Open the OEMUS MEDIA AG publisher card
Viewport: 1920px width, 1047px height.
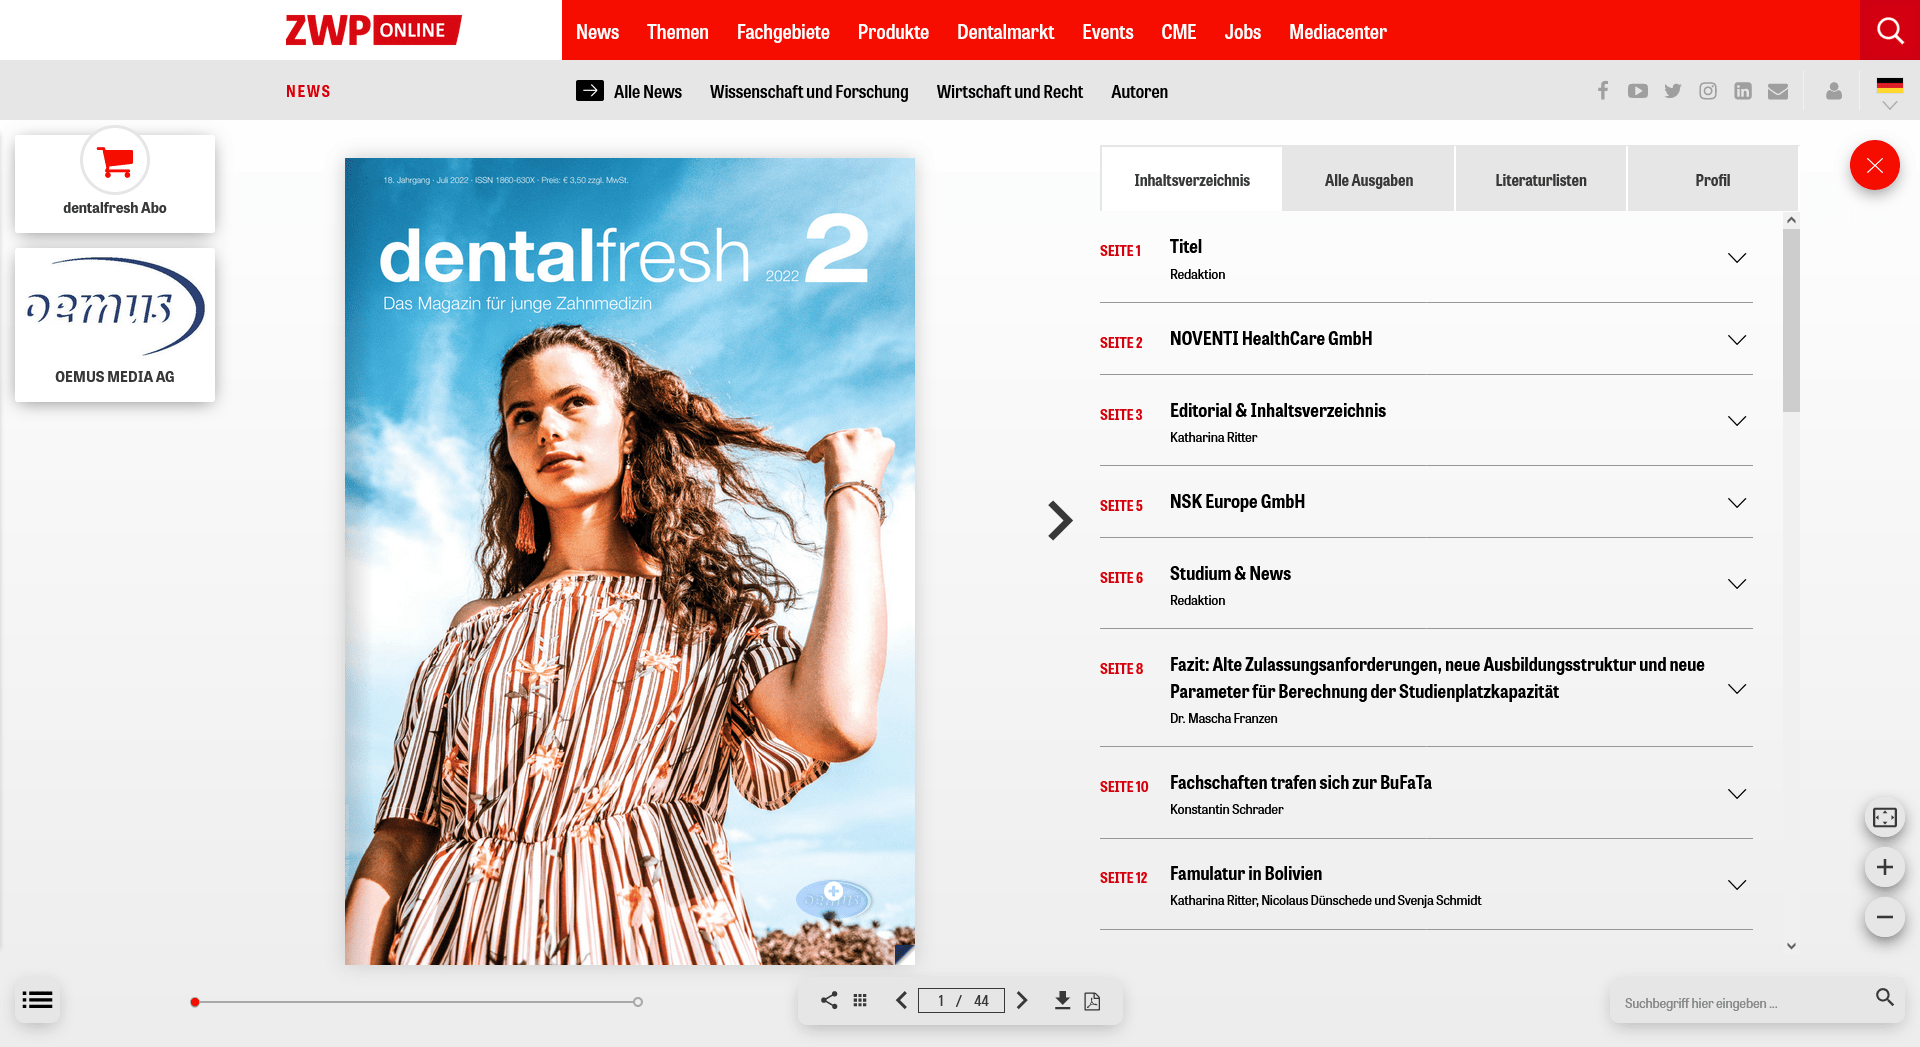tap(115, 325)
